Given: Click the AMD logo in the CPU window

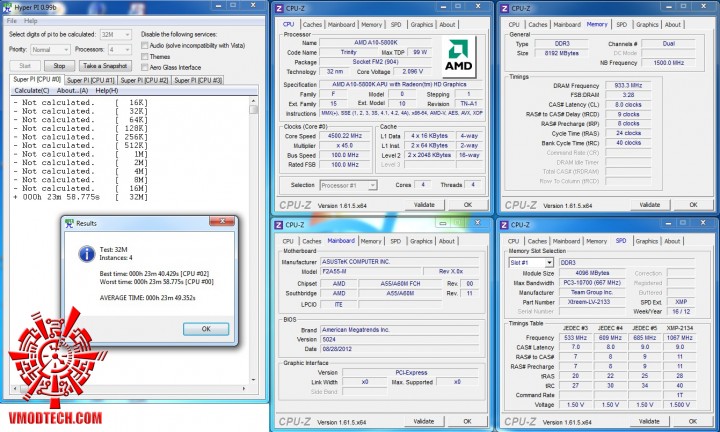Looking at the screenshot, I should pos(459,57).
